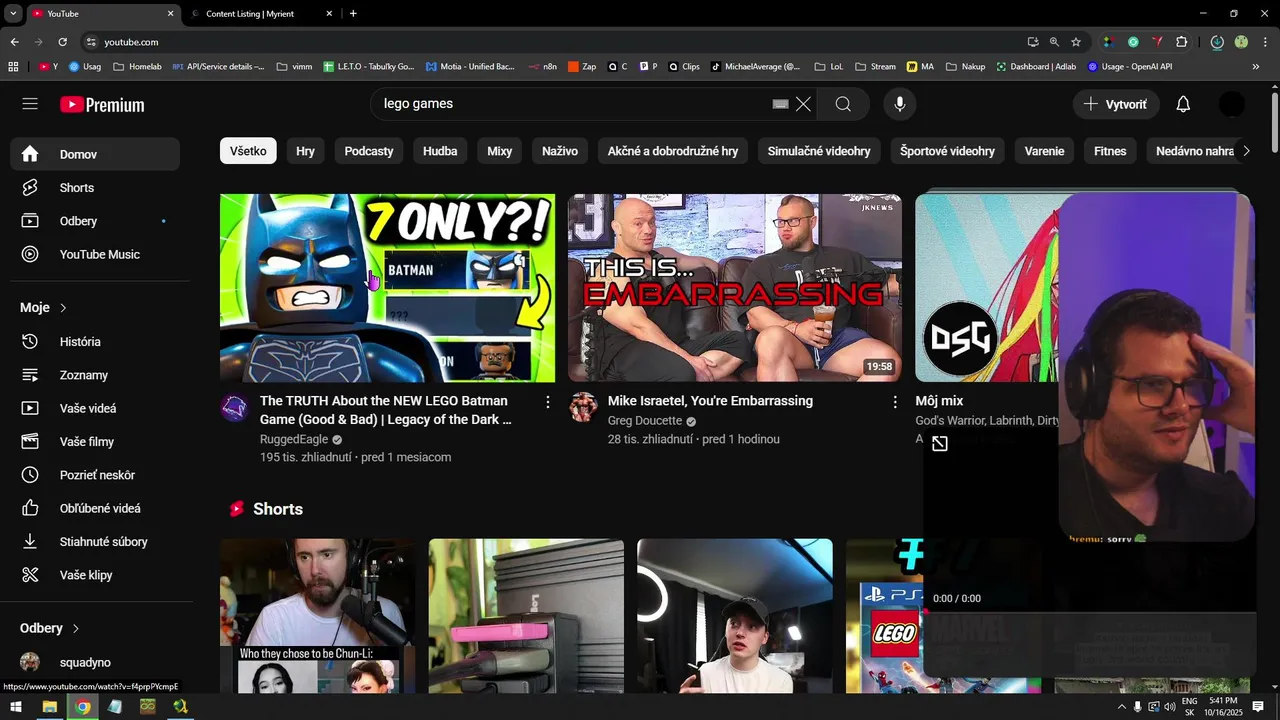Select Simulačné videohry chip
This screenshot has height=720, width=1280.
pyautogui.click(x=819, y=151)
